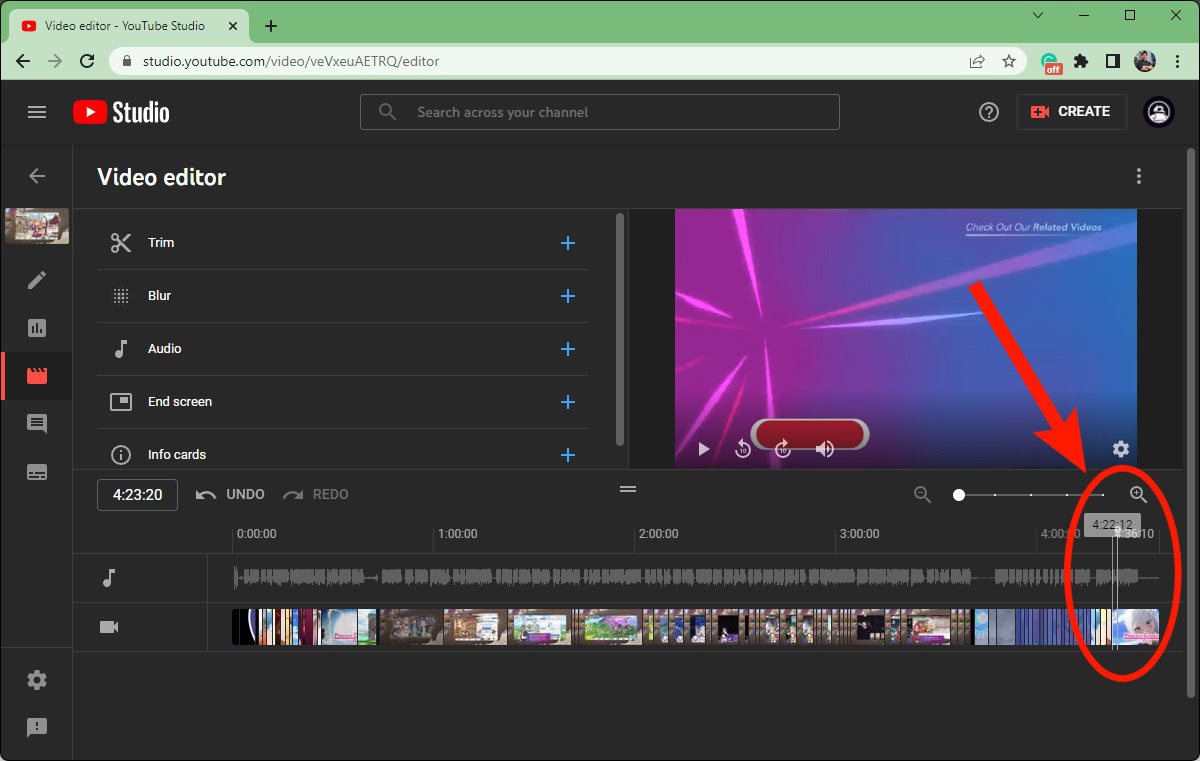Open the Subtitles sidebar icon
1200x761 pixels.
[37, 472]
